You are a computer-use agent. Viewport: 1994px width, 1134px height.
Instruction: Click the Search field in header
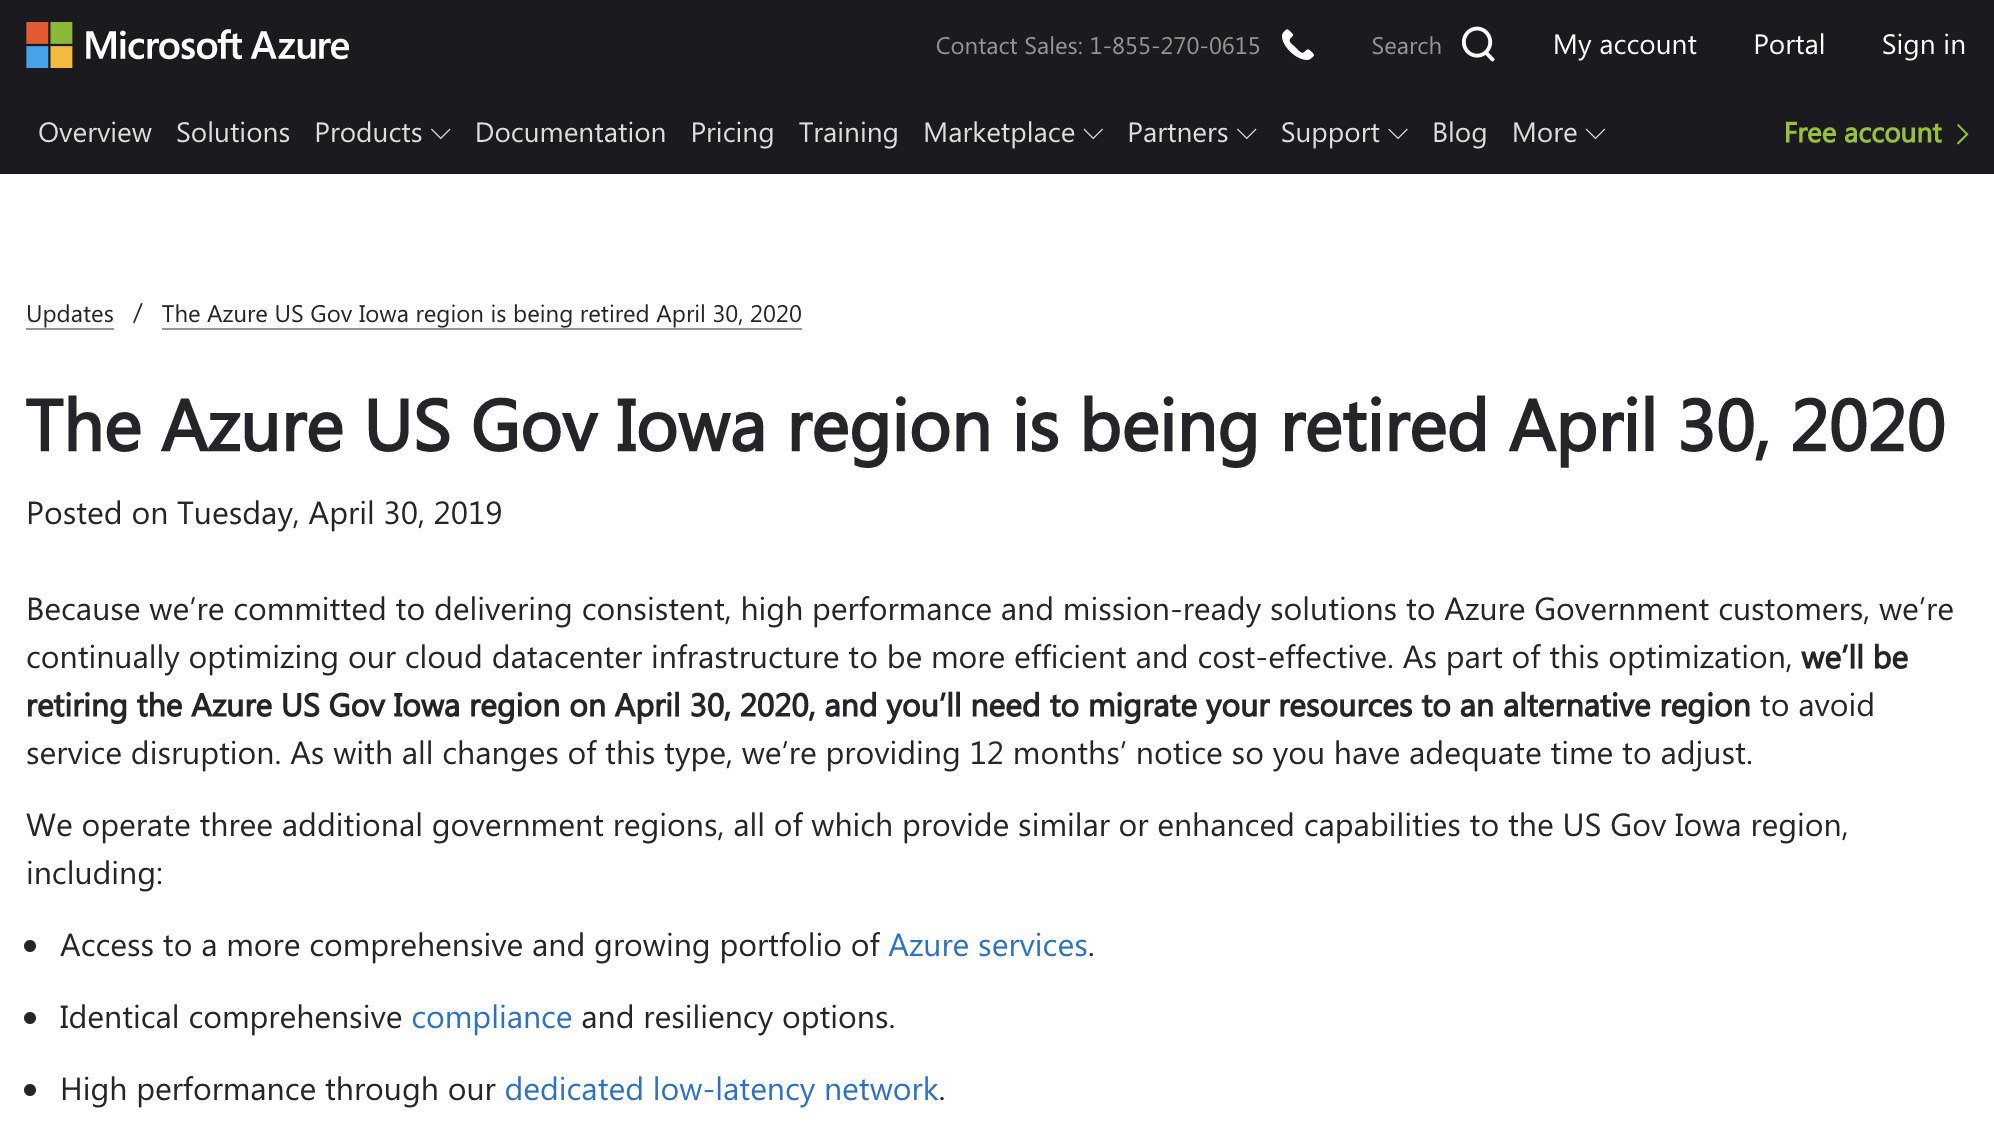(x=1405, y=46)
